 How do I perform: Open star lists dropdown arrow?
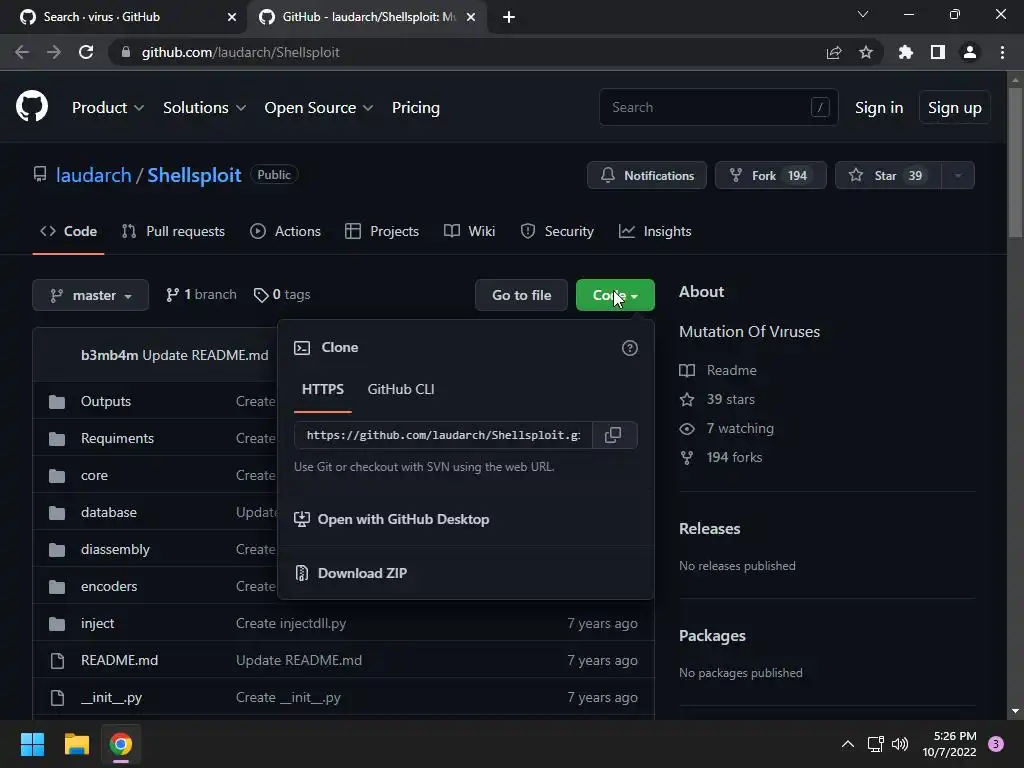(958, 176)
